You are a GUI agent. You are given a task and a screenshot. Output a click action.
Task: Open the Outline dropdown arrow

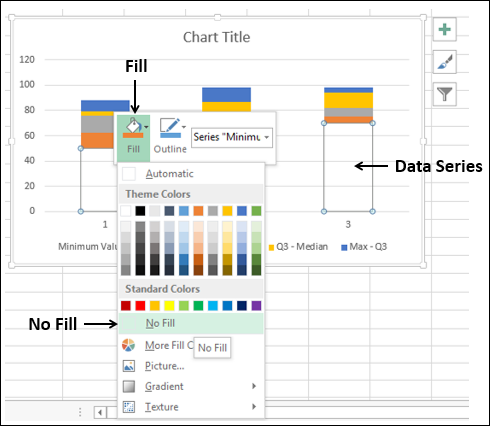coord(184,127)
